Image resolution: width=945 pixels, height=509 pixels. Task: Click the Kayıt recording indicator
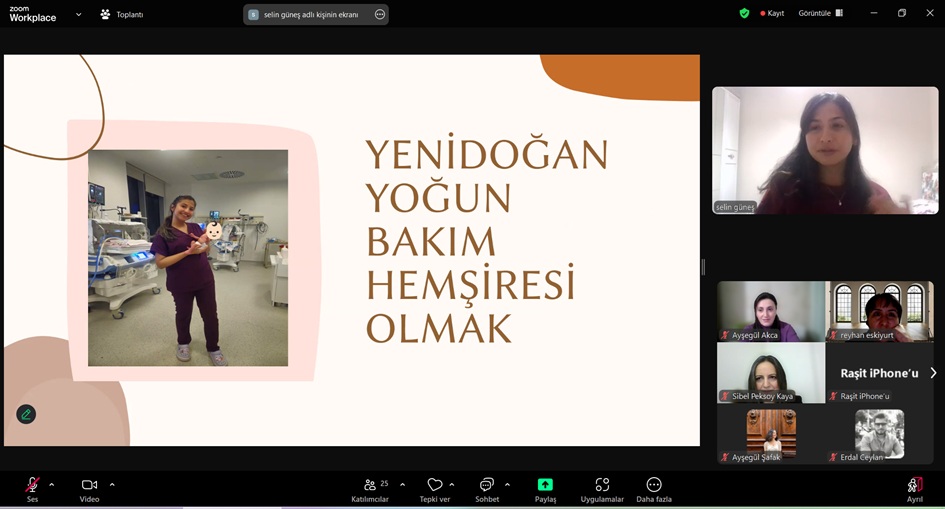tap(772, 13)
